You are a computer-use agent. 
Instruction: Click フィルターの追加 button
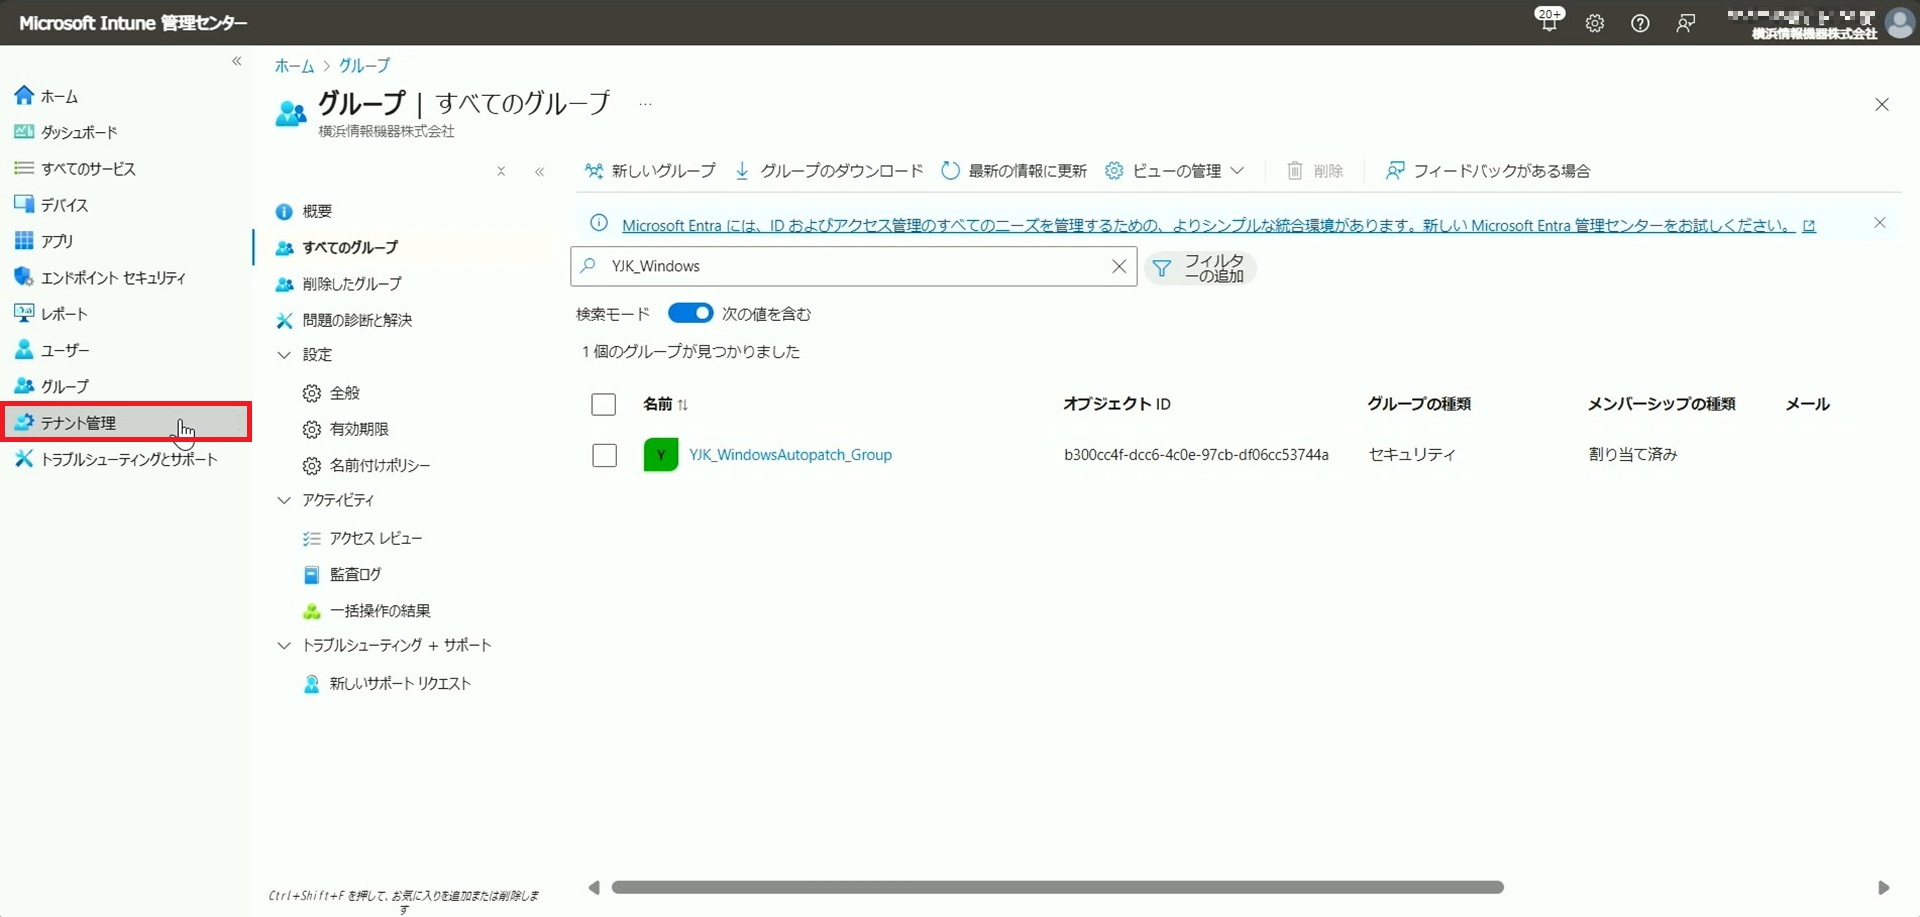pyautogui.click(x=1200, y=268)
